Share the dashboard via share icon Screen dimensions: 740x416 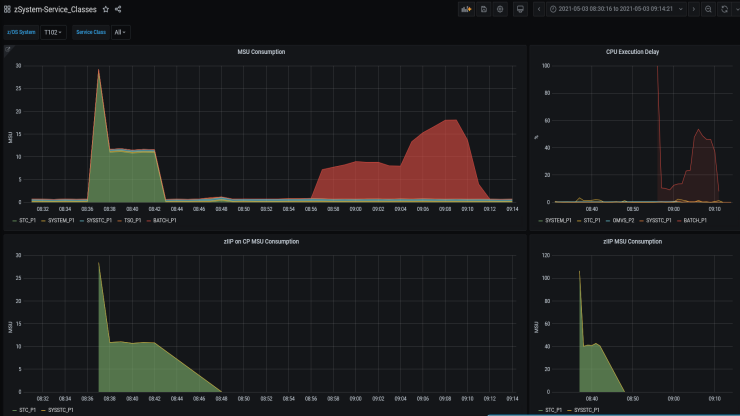click(118, 9)
